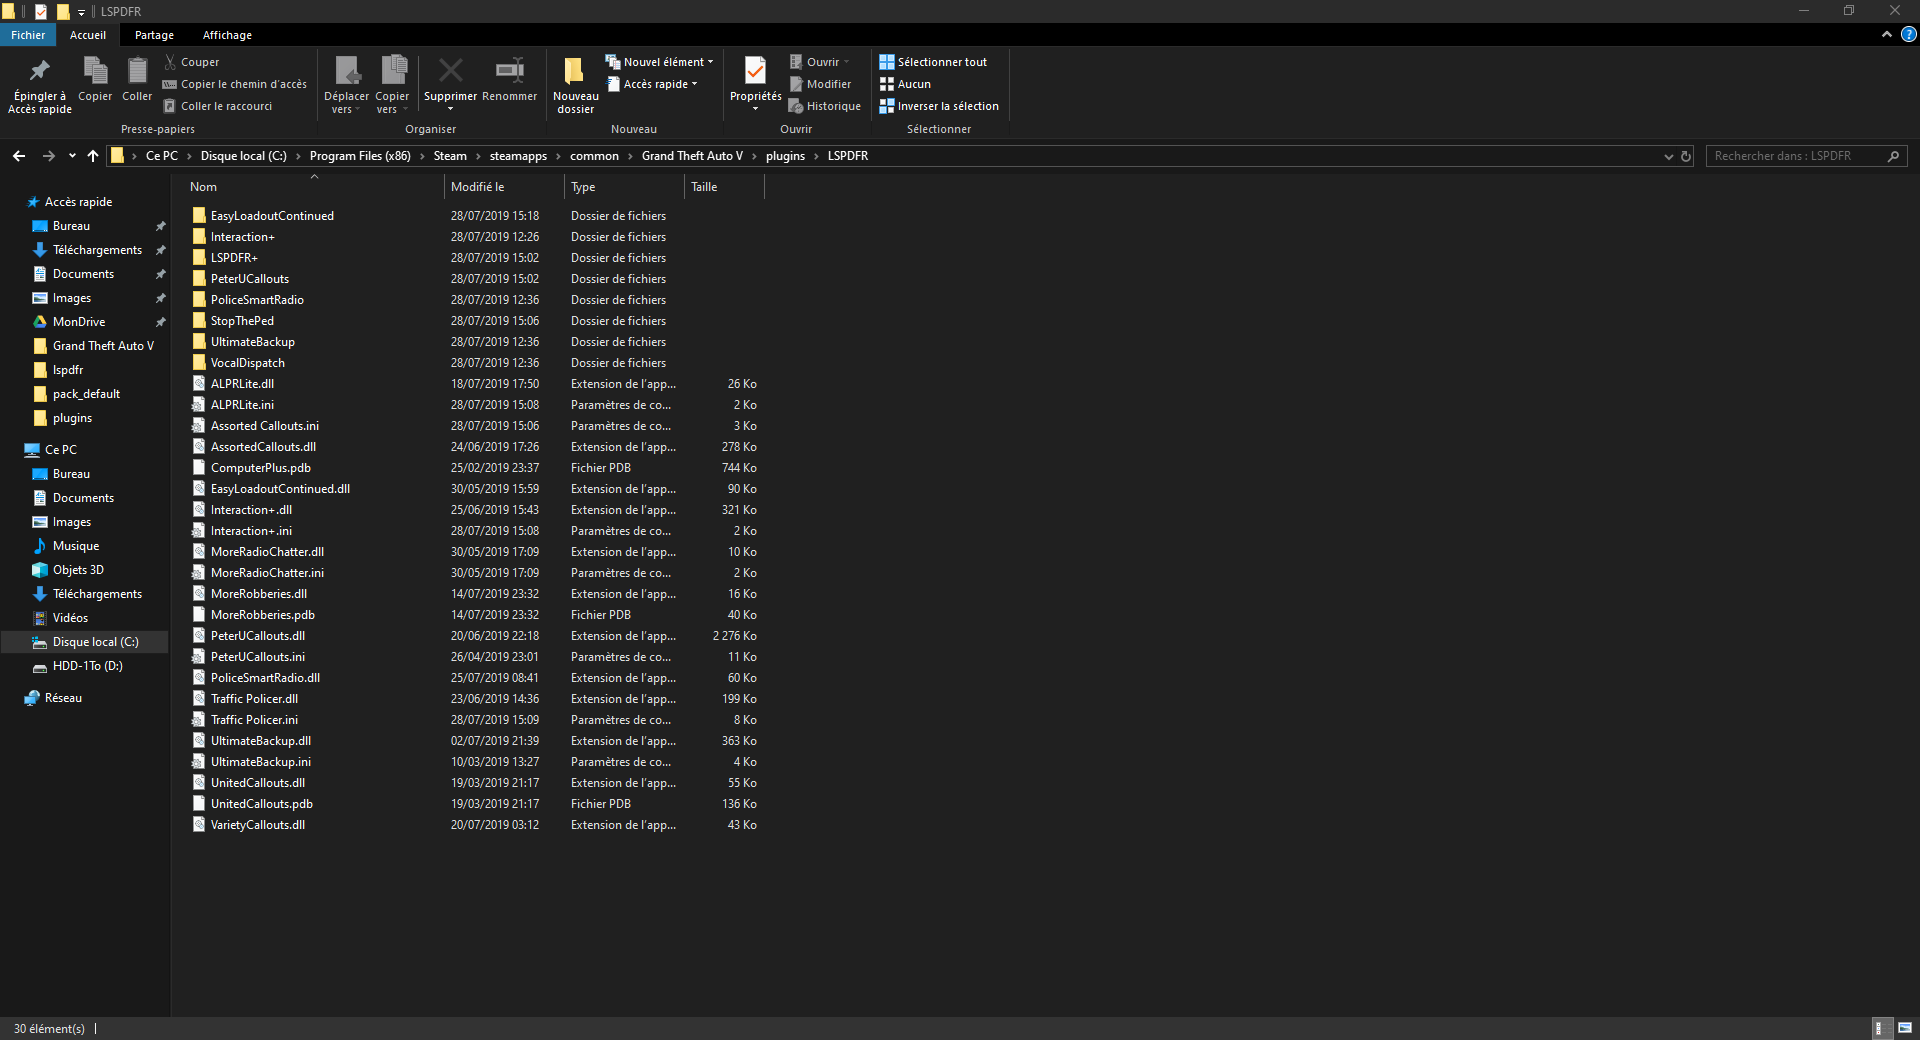Switch to the Accueil tab
Image resolution: width=1920 pixels, height=1040 pixels.
point(88,35)
